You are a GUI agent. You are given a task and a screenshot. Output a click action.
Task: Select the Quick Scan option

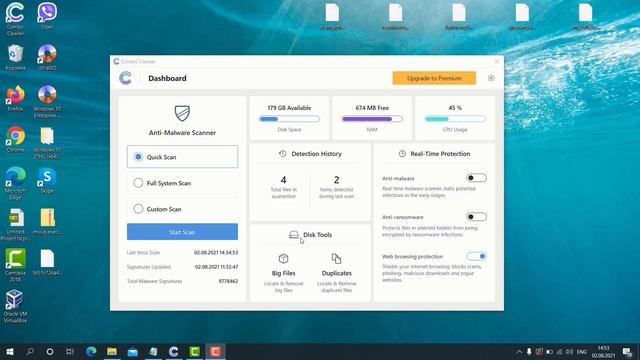point(182,157)
